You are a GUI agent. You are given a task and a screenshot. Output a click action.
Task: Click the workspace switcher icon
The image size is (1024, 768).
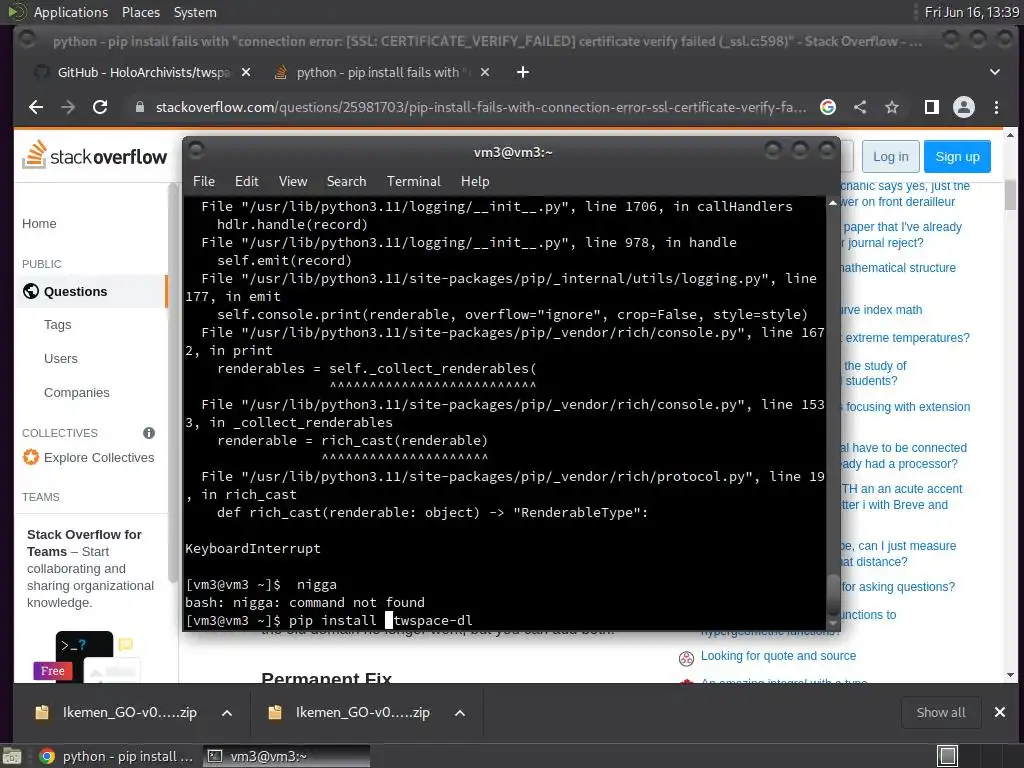pos(948,756)
